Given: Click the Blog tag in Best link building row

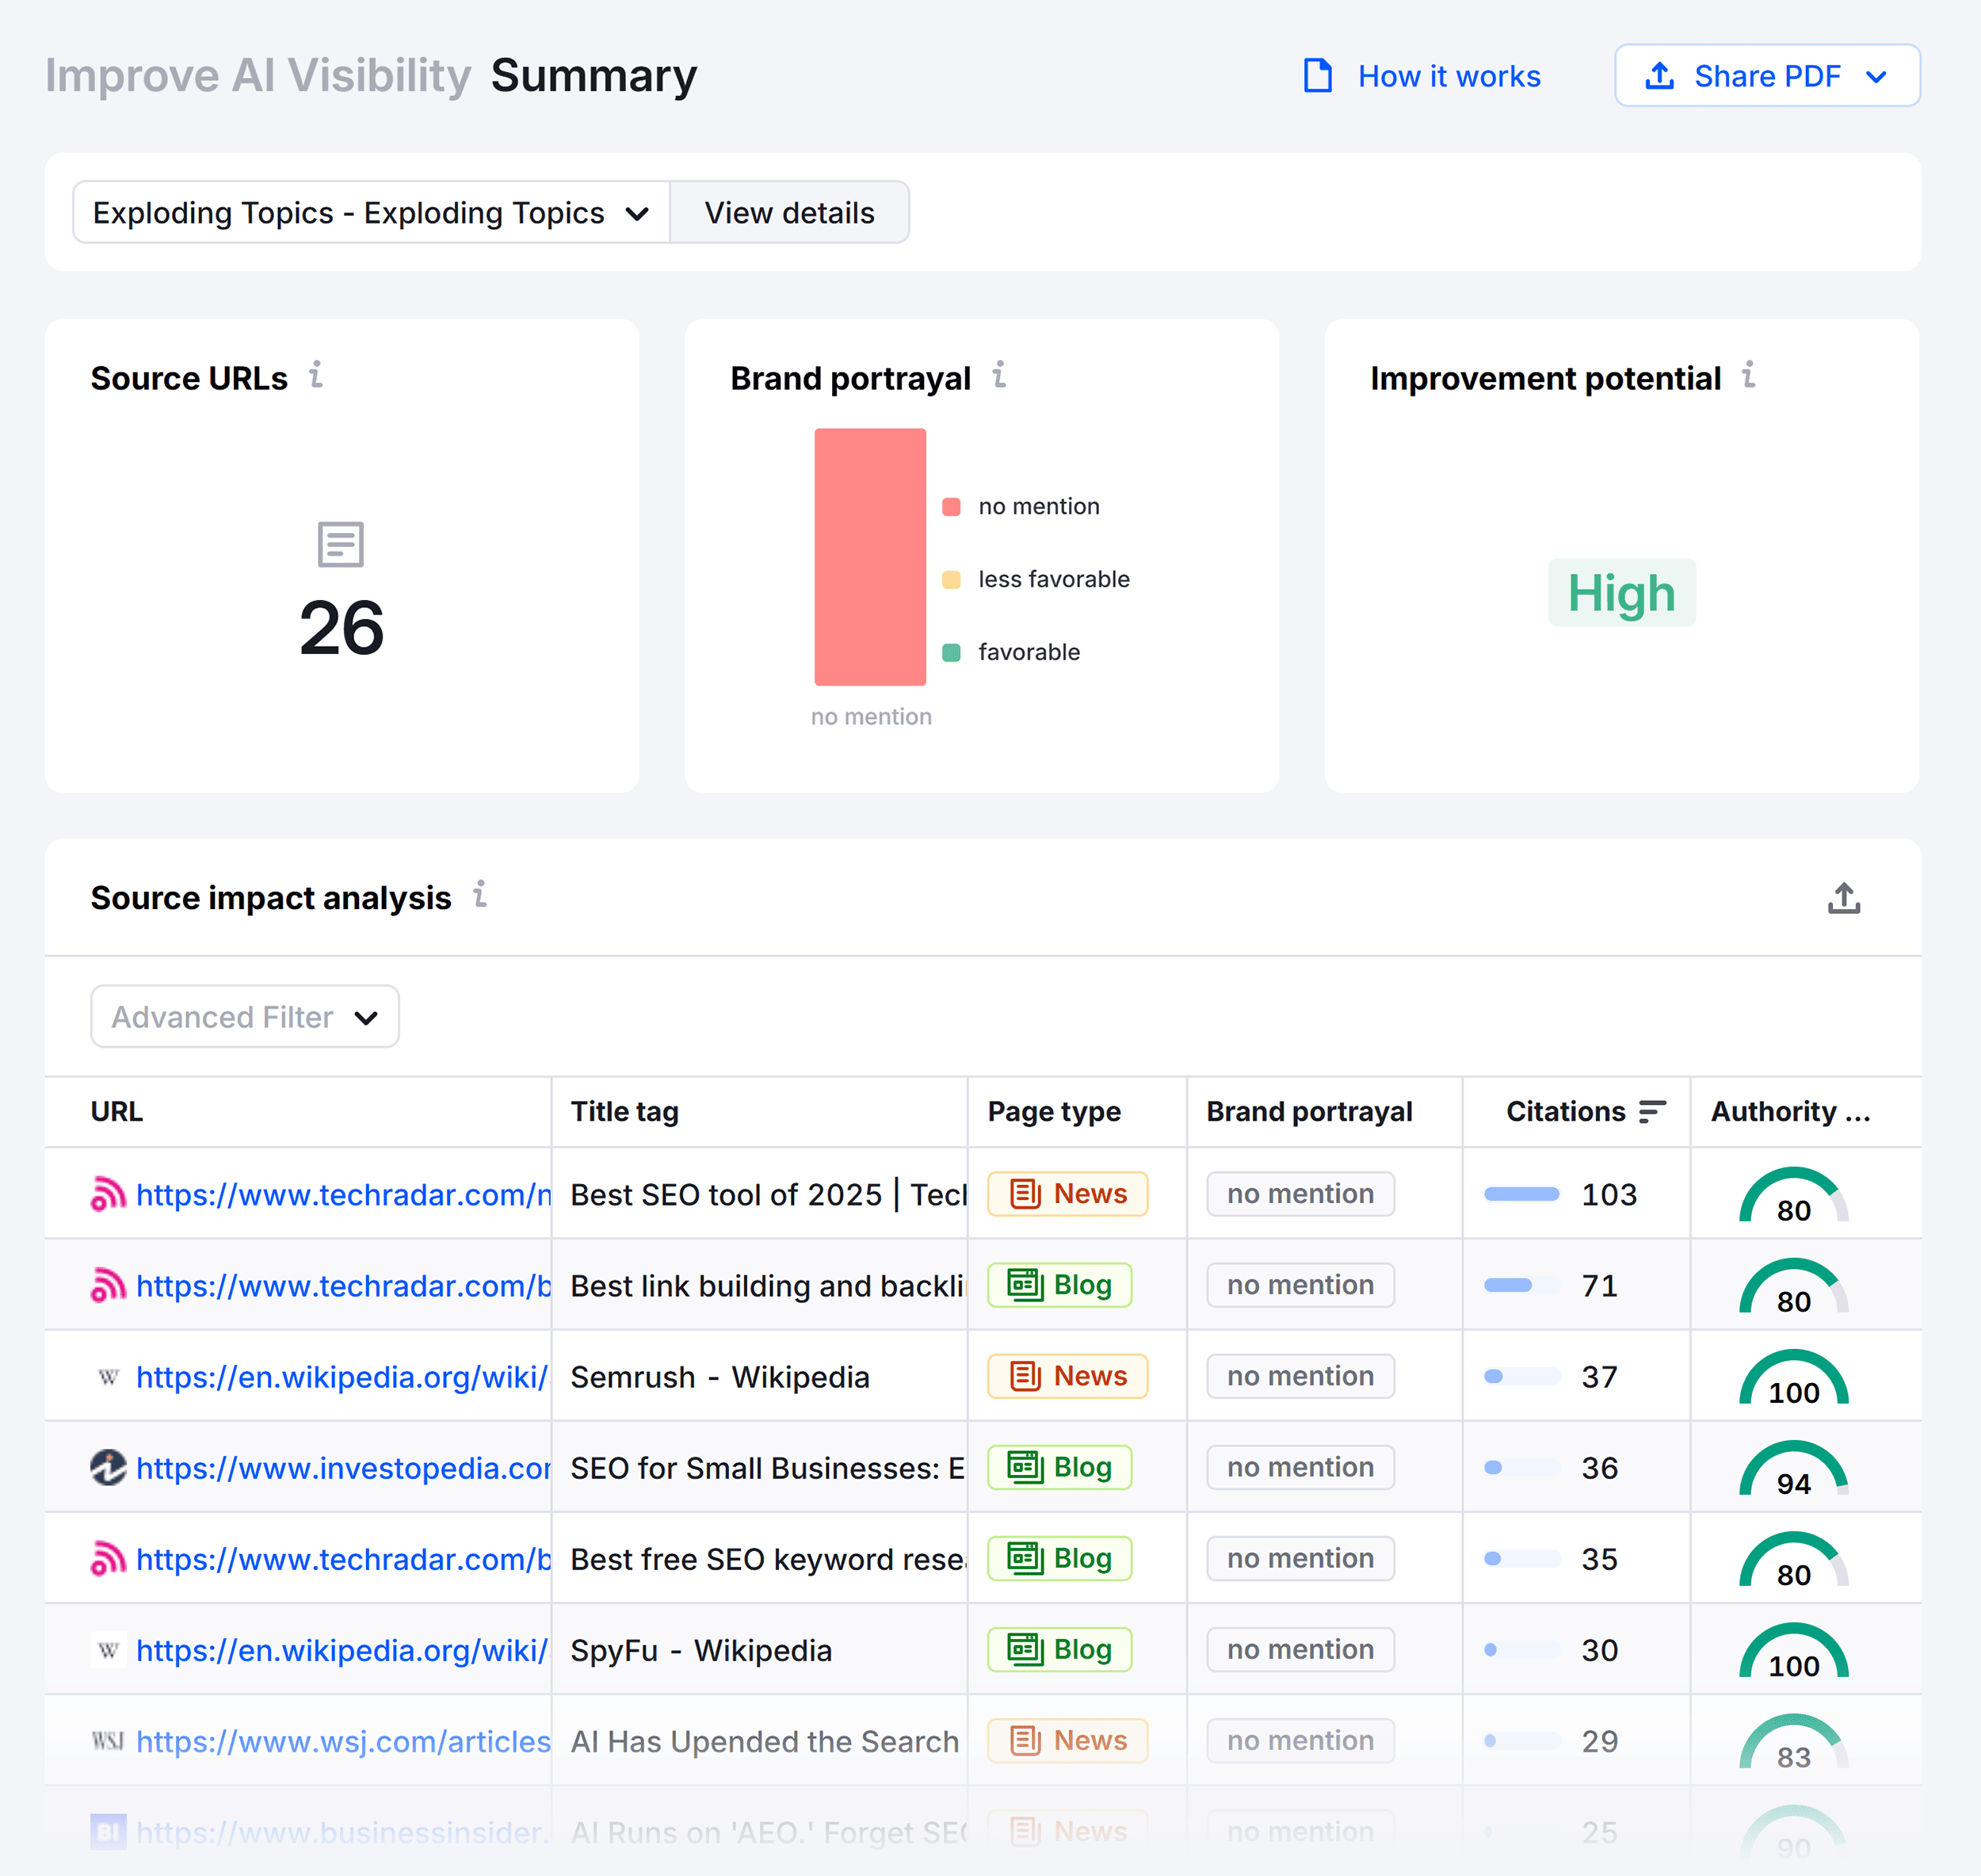Looking at the screenshot, I should [x=1059, y=1285].
